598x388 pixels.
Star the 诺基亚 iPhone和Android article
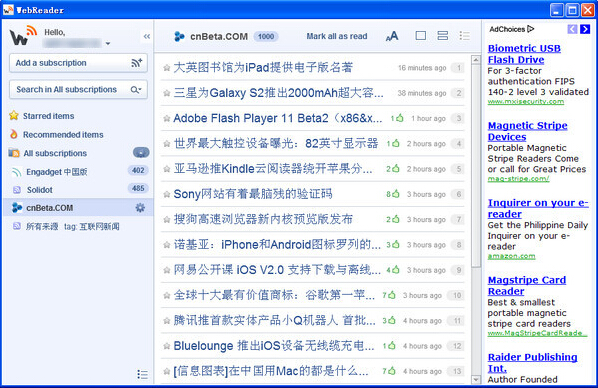click(167, 245)
